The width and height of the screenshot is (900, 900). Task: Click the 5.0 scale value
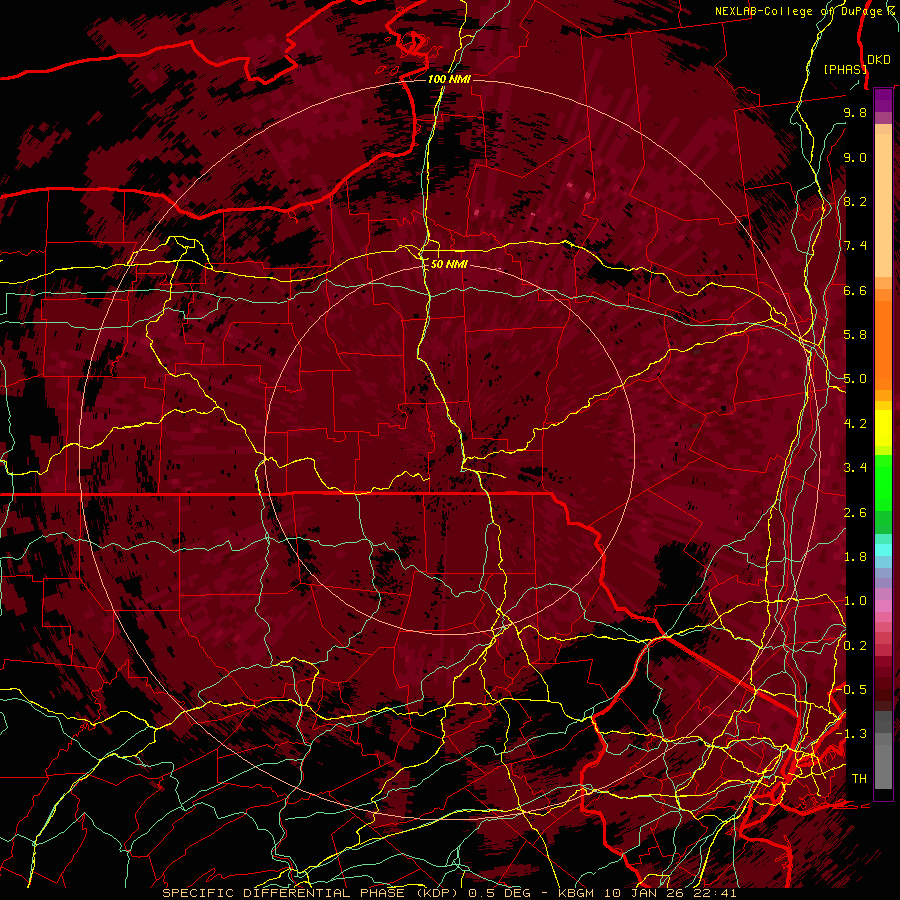point(855,379)
